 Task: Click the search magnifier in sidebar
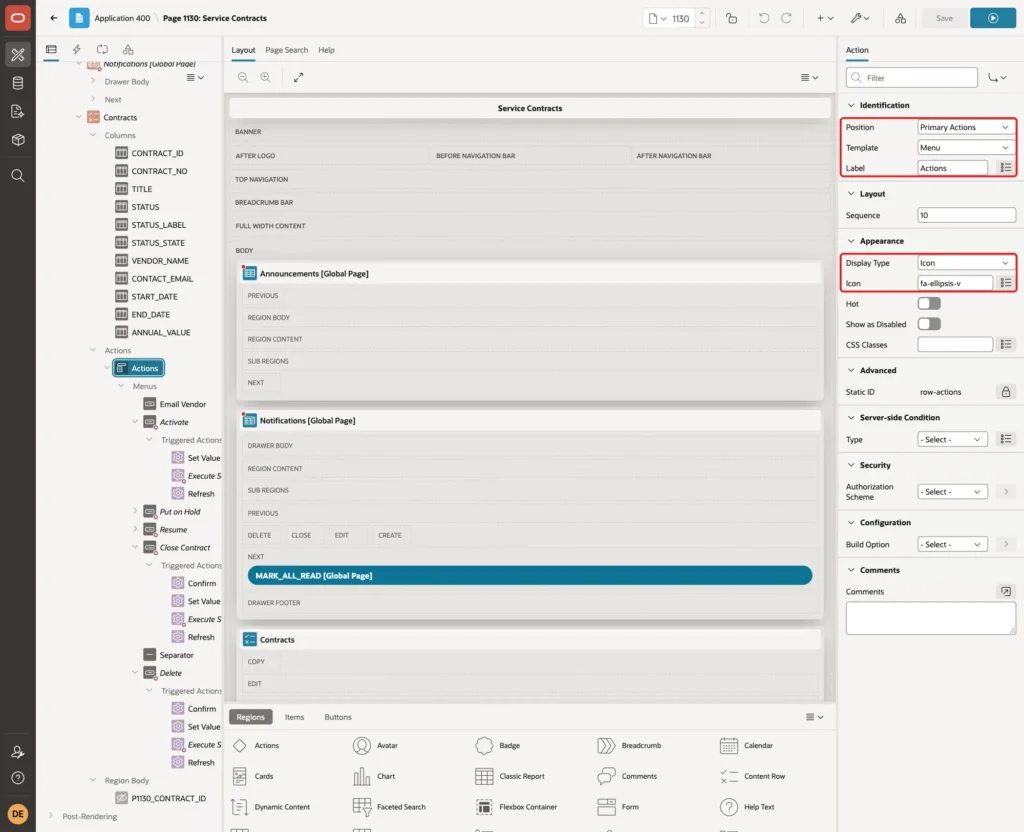point(18,176)
